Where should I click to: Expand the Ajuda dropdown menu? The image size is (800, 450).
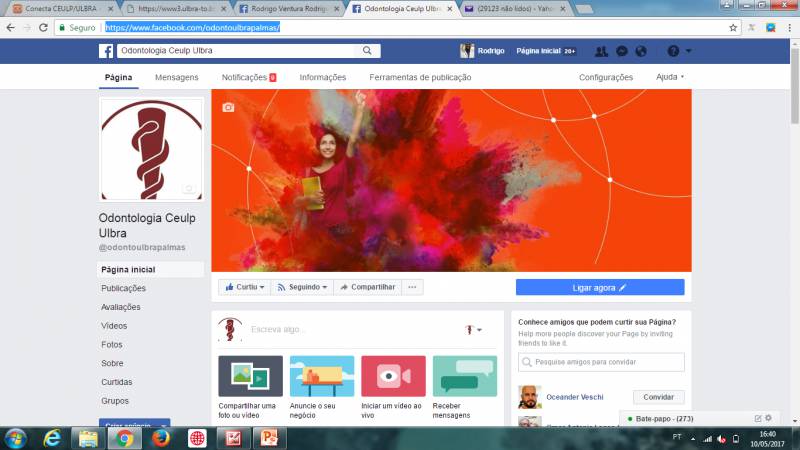pyautogui.click(x=670, y=77)
